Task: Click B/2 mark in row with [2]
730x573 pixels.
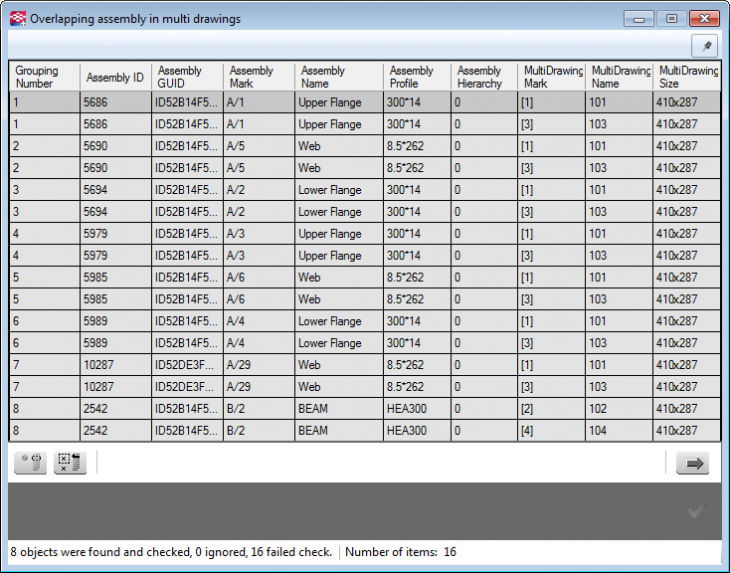Action: (259, 409)
